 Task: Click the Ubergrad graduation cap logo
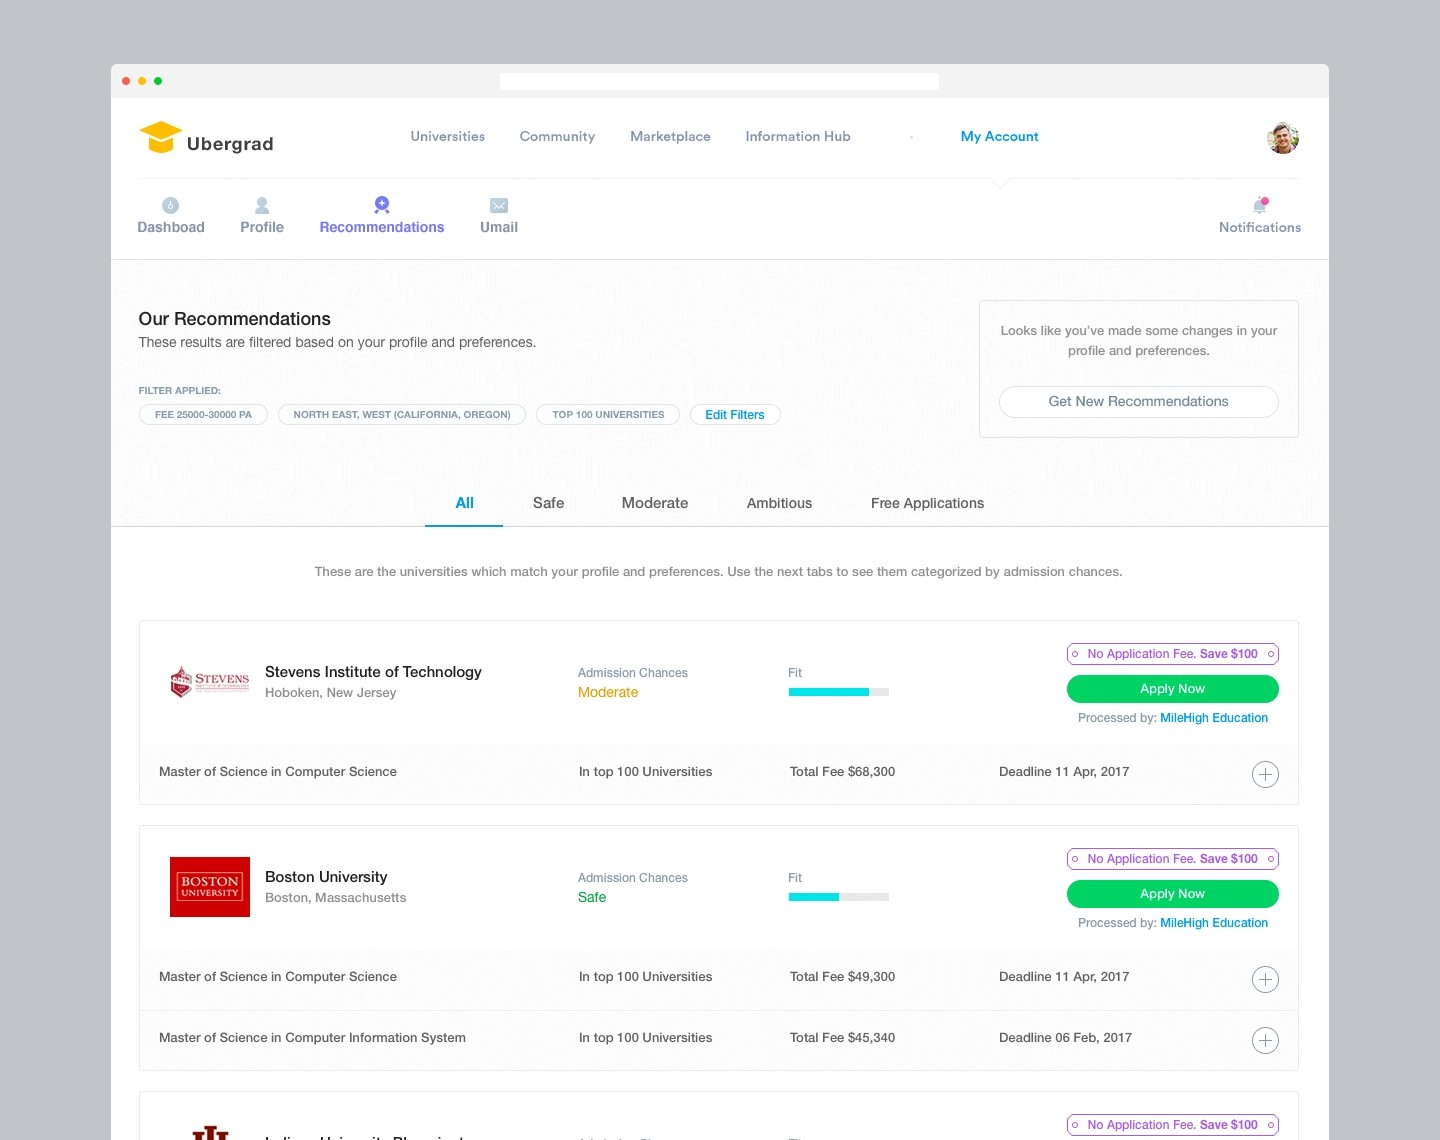[x=160, y=138]
